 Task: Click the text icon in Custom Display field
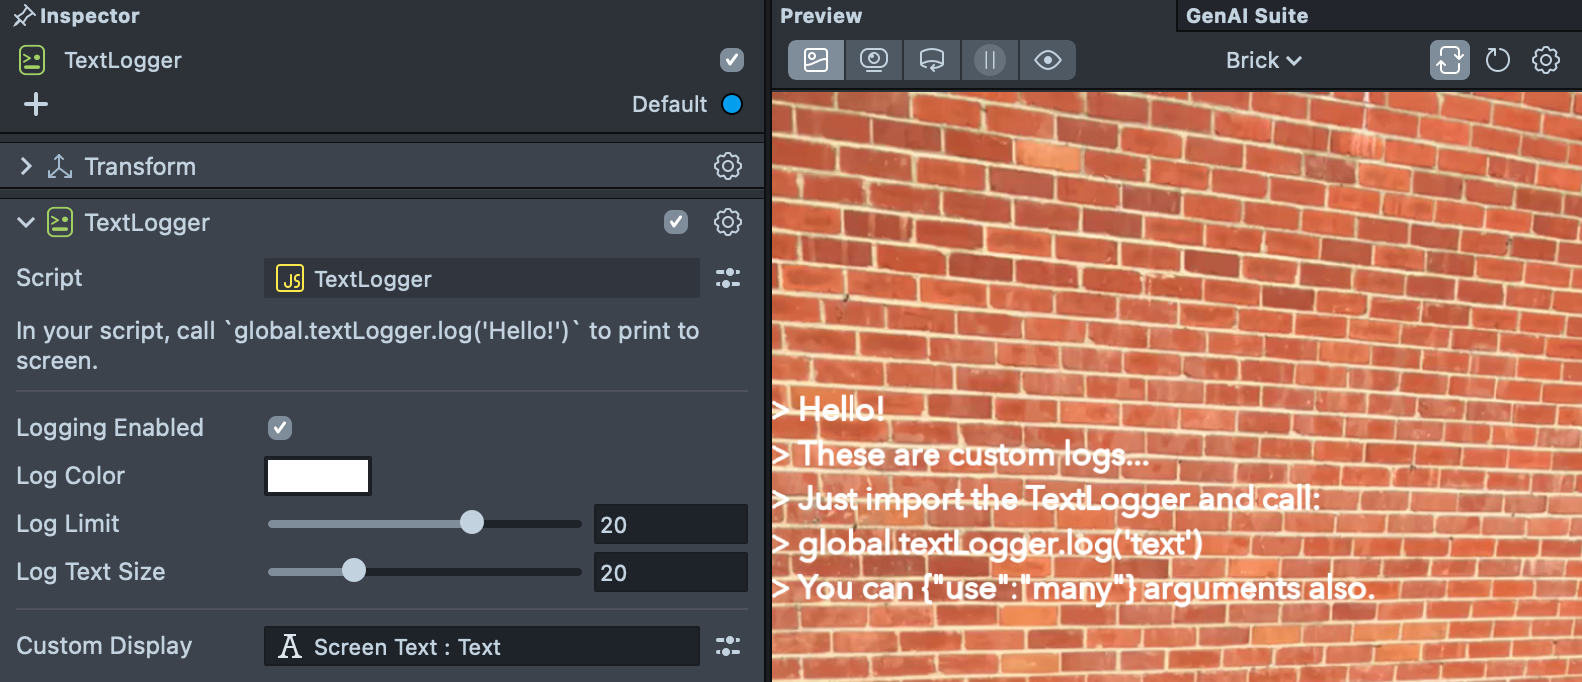(290, 646)
